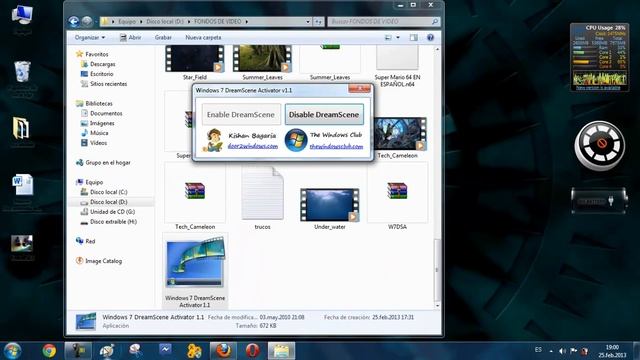Image resolution: width=640 pixels, height=360 pixels.
Task: Click the scroll down arrow in file list
Action: [x=437, y=305]
